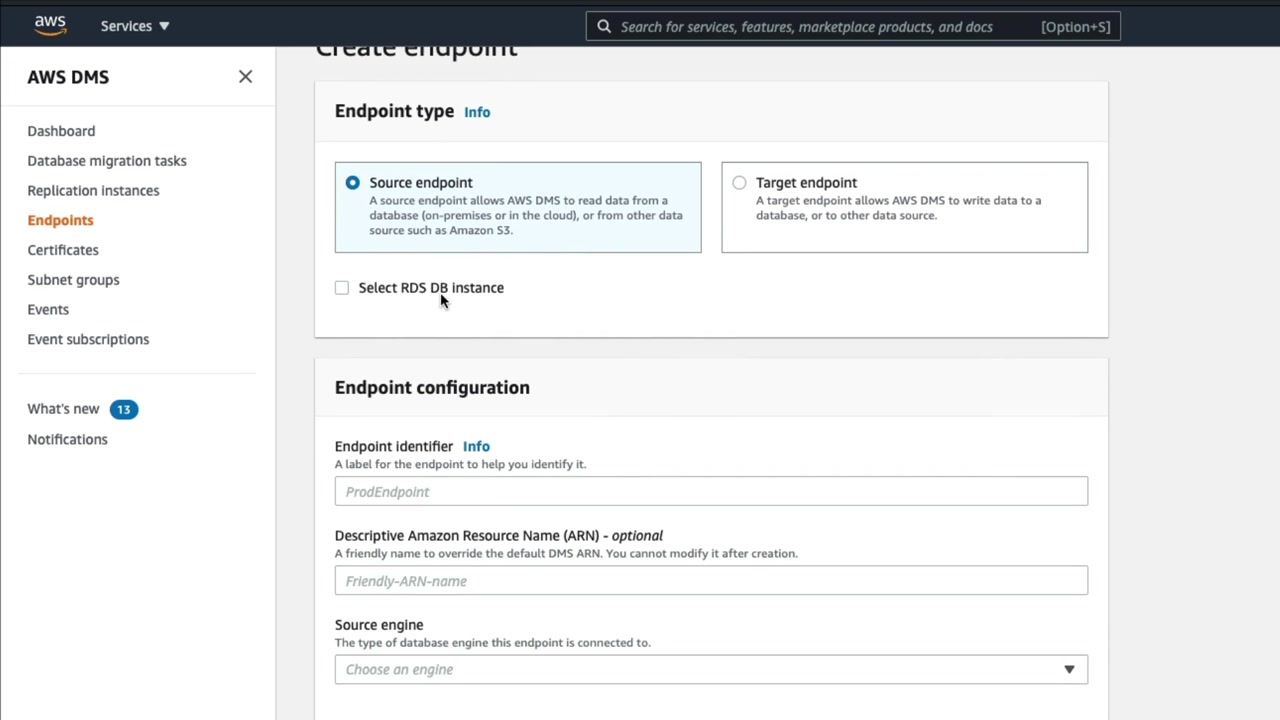Open Replication instances page
The height and width of the screenshot is (720, 1280).
pyautogui.click(x=93, y=191)
